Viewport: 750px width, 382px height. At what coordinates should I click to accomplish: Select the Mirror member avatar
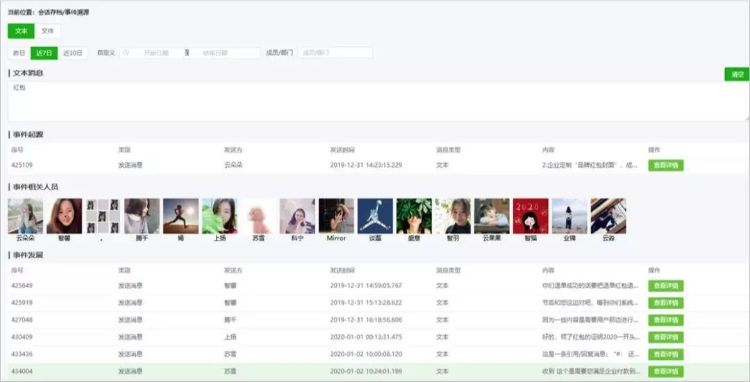point(336,216)
